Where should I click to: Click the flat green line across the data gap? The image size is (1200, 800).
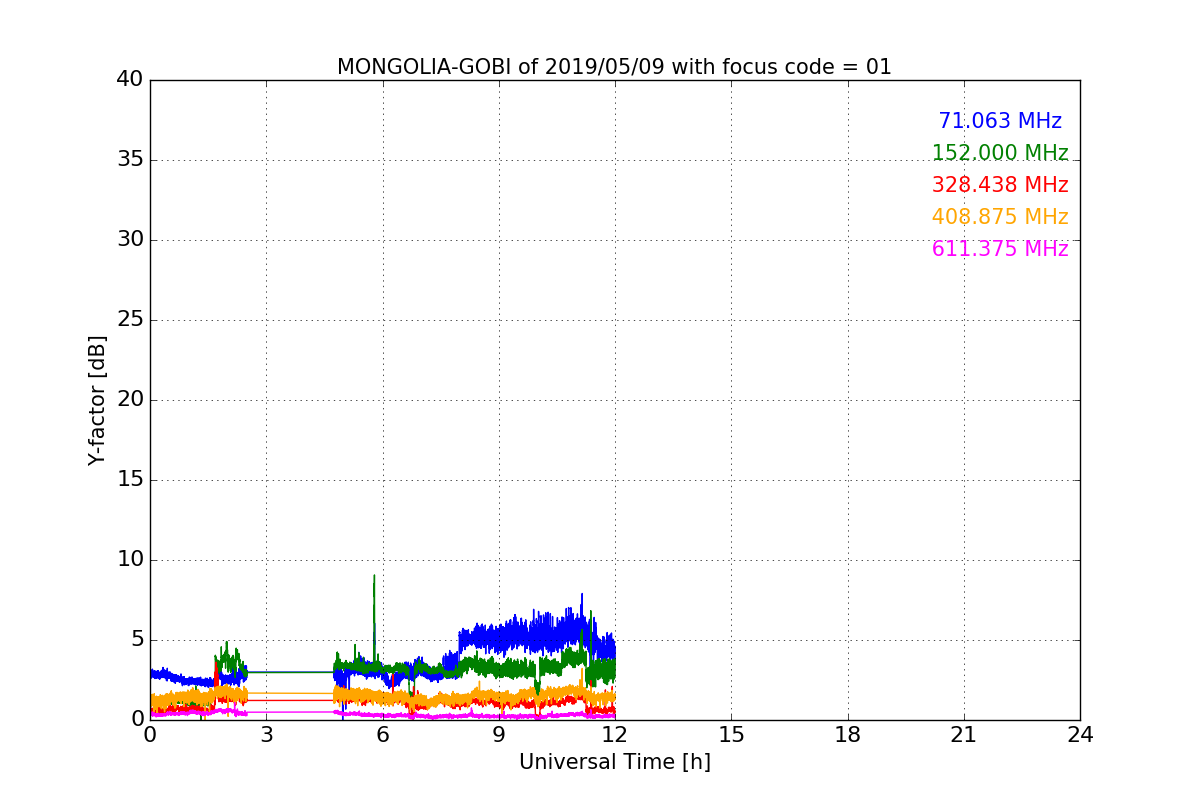click(x=290, y=672)
